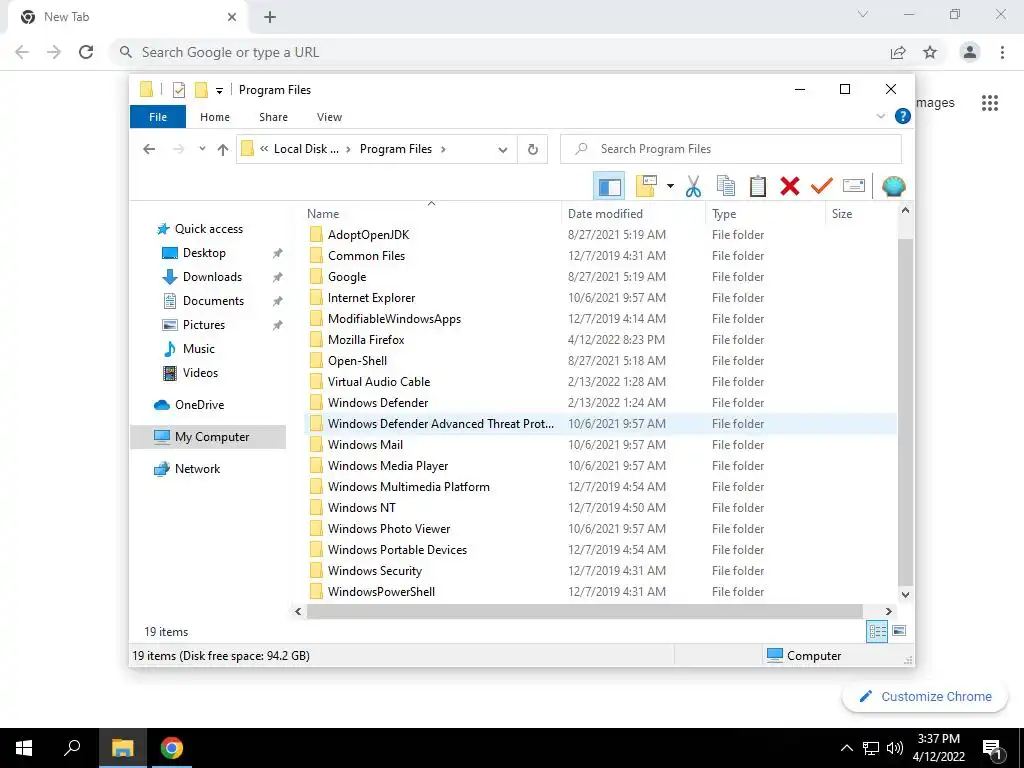Select My Computer in navigation pane
1024x768 pixels.
click(x=209, y=437)
